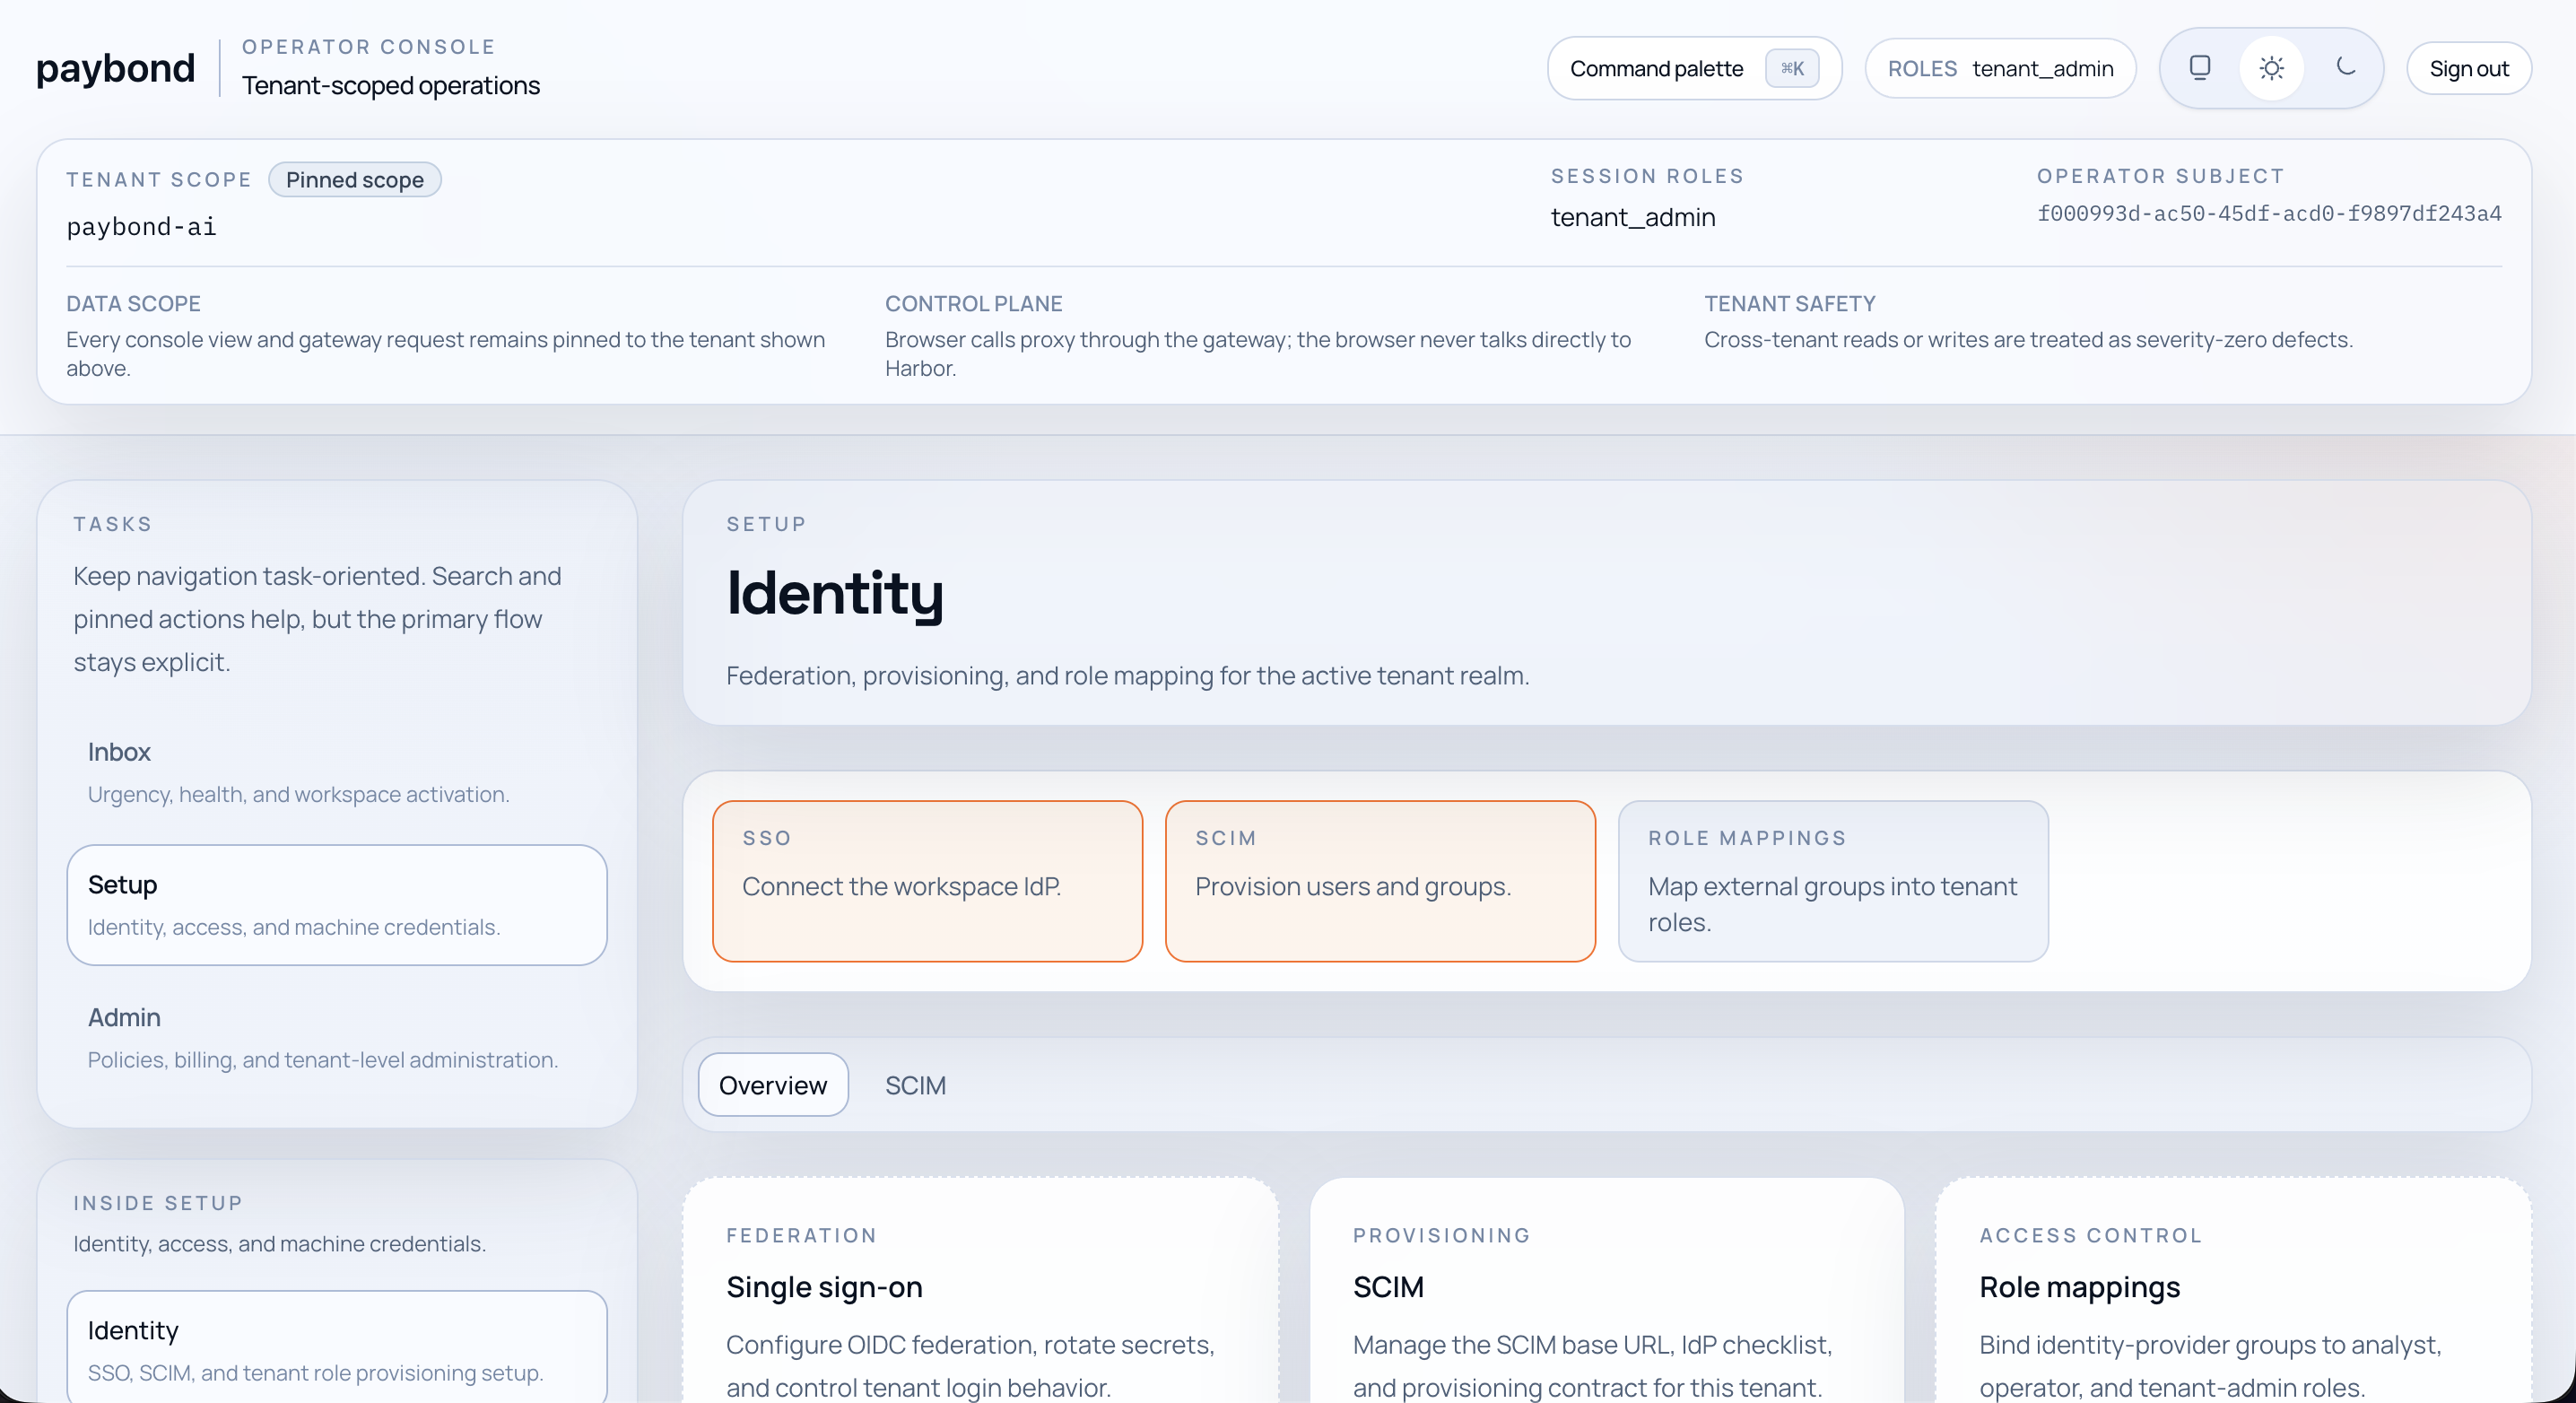This screenshot has height=1403, width=2576.
Task: Open the Command palette
Action: coord(1656,68)
